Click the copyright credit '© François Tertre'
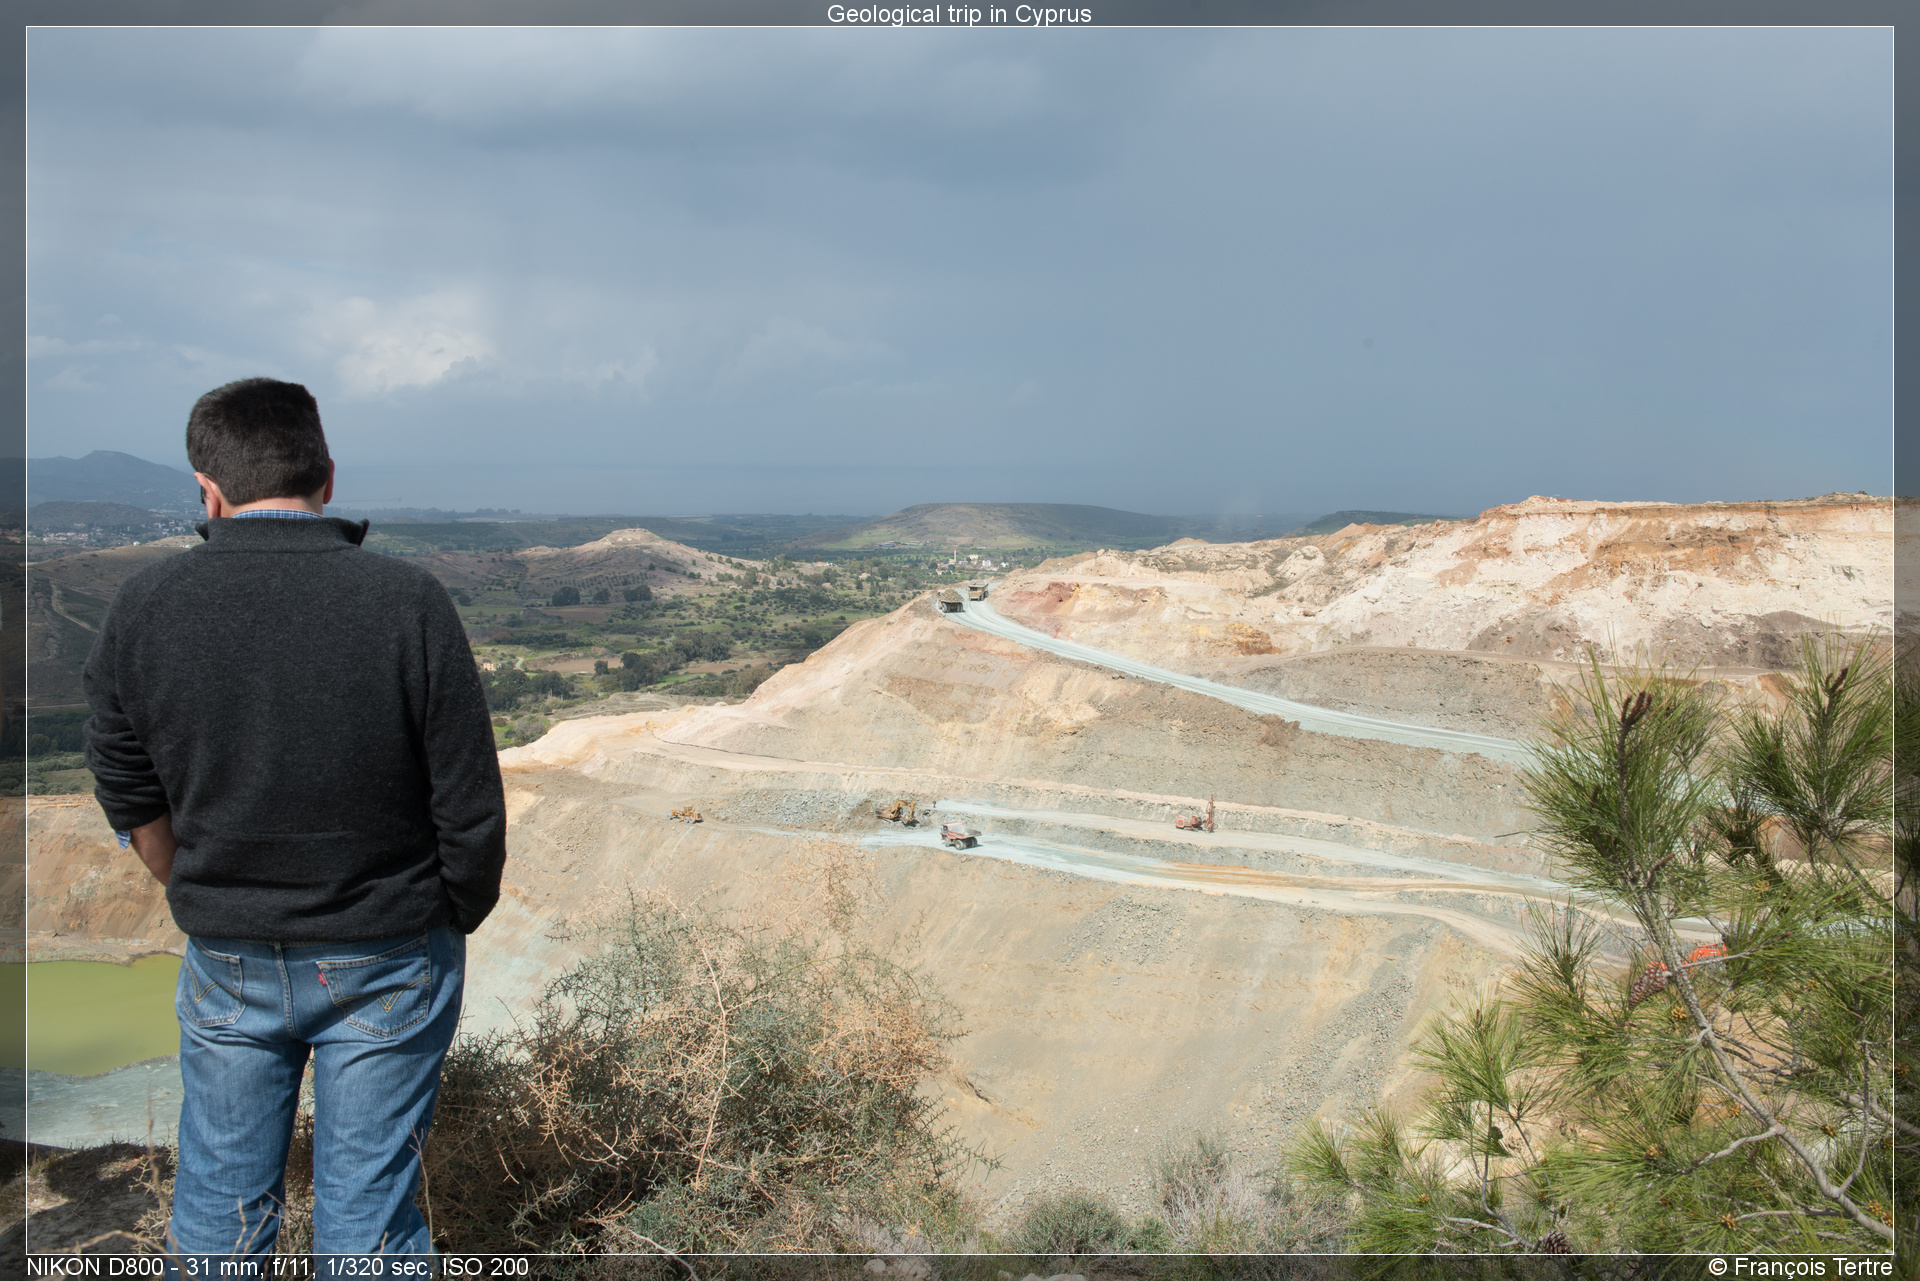The width and height of the screenshot is (1920, 1281). click(x=1800, y=1267)
